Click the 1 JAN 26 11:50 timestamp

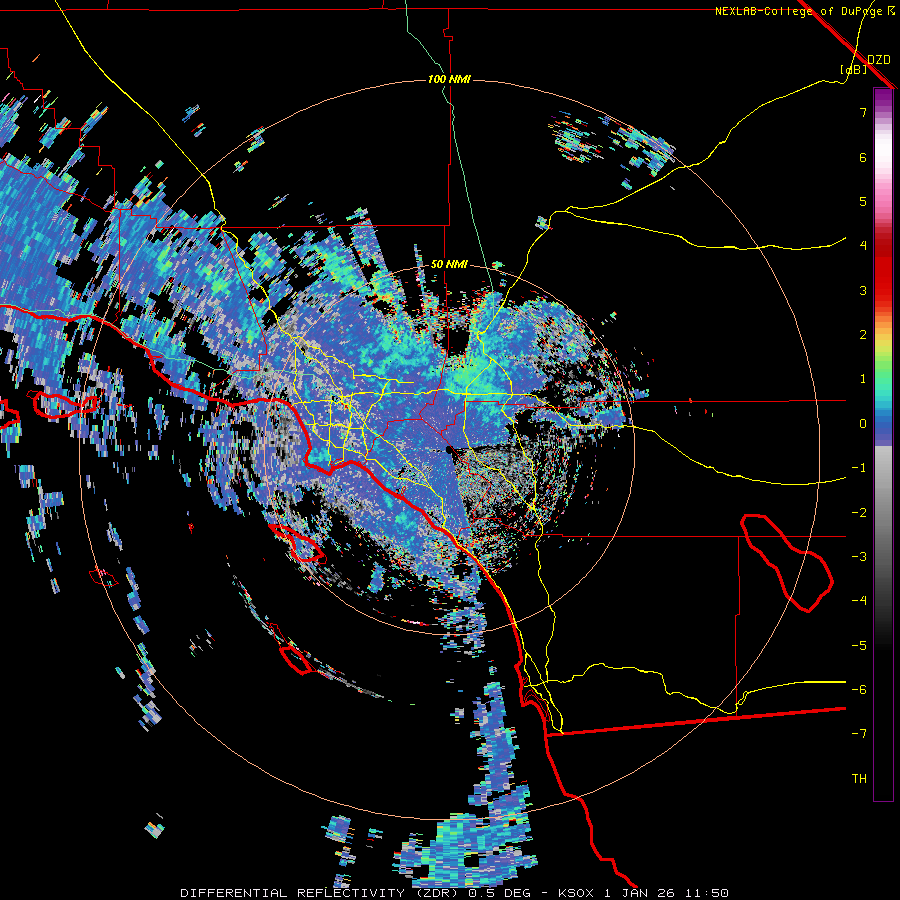[666, 893]
